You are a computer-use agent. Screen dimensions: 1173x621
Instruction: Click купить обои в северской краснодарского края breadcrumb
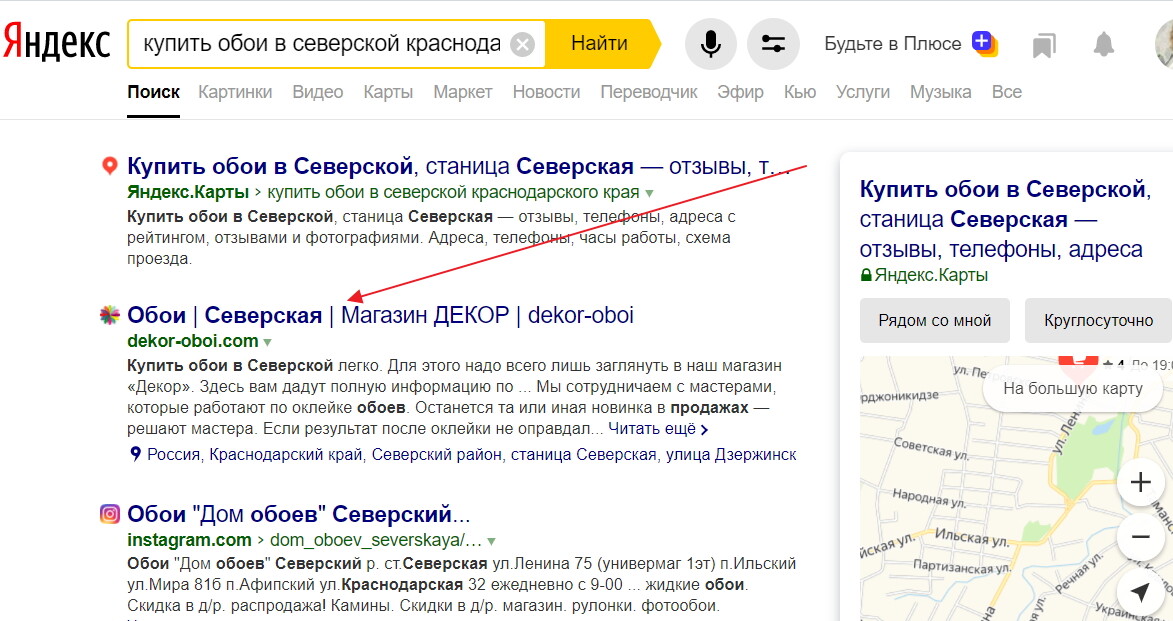(x=453, y=192)
